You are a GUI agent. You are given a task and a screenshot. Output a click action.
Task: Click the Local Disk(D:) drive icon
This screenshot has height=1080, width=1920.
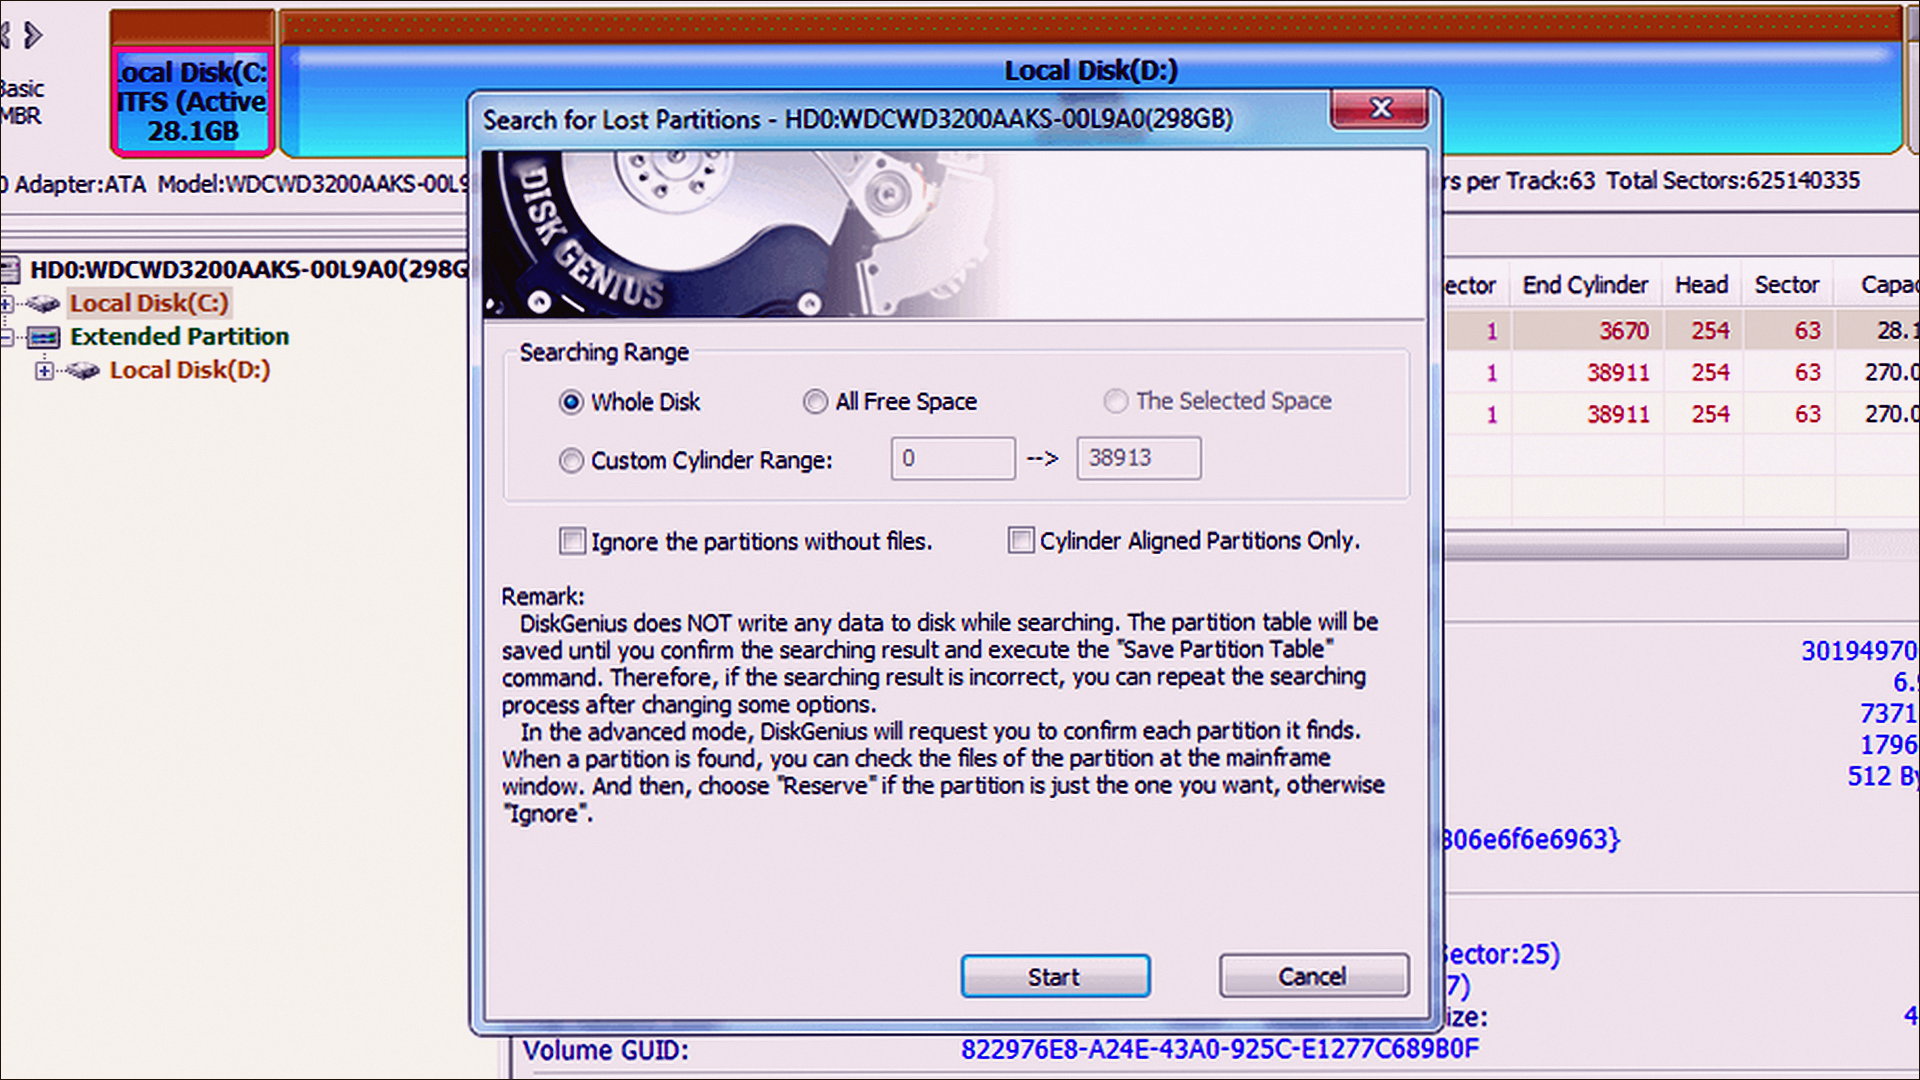(x=83, y=371)
